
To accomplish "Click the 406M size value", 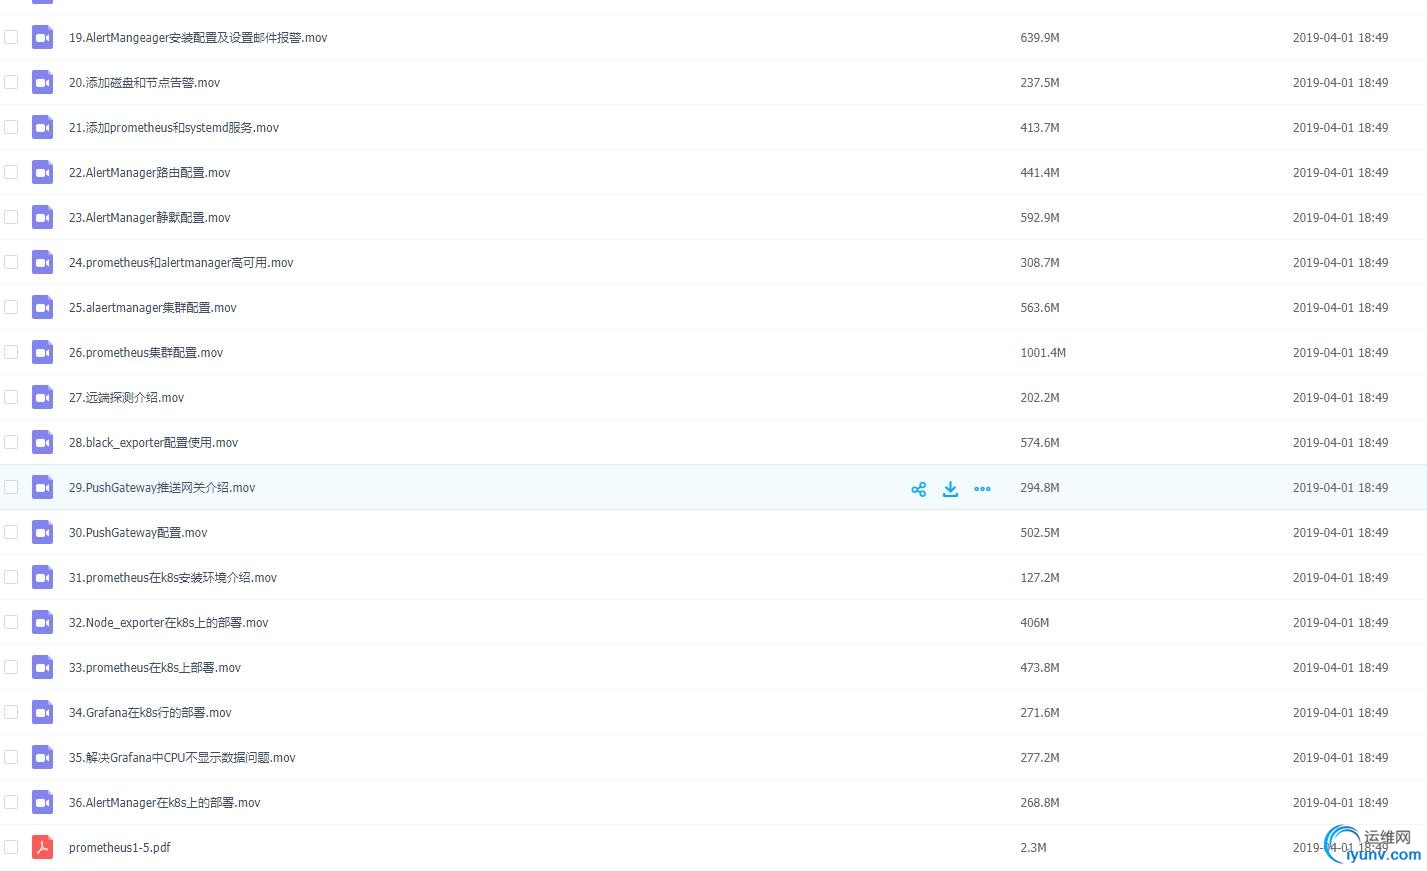I will [1035, 623].
